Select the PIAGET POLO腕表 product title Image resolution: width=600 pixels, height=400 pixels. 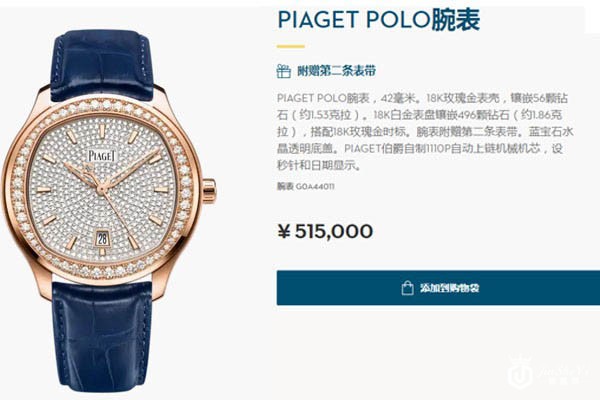click(x=378, y=20)
